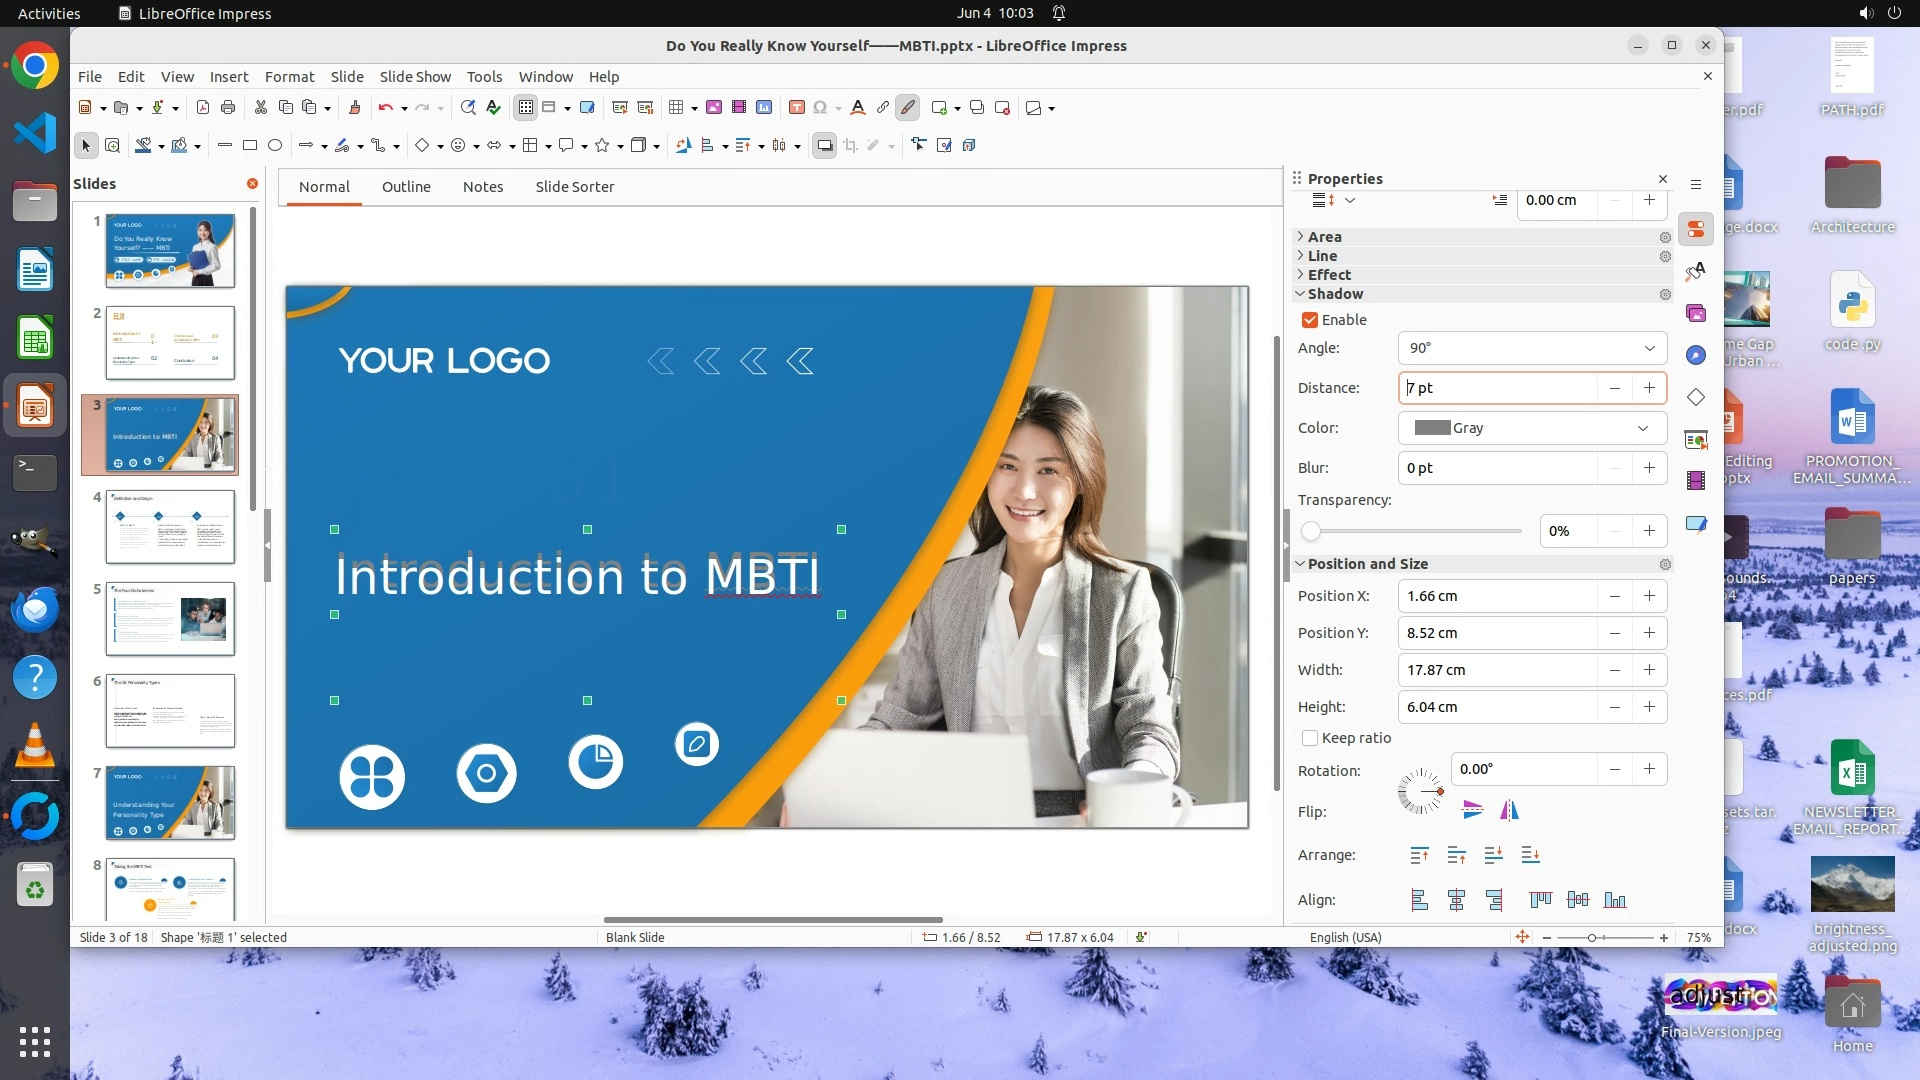The height and width of the screenshot is (1080, 1920).
Task: Open the shadow Color Gray swatch dropdown
Action: (x=1532, y=428)
